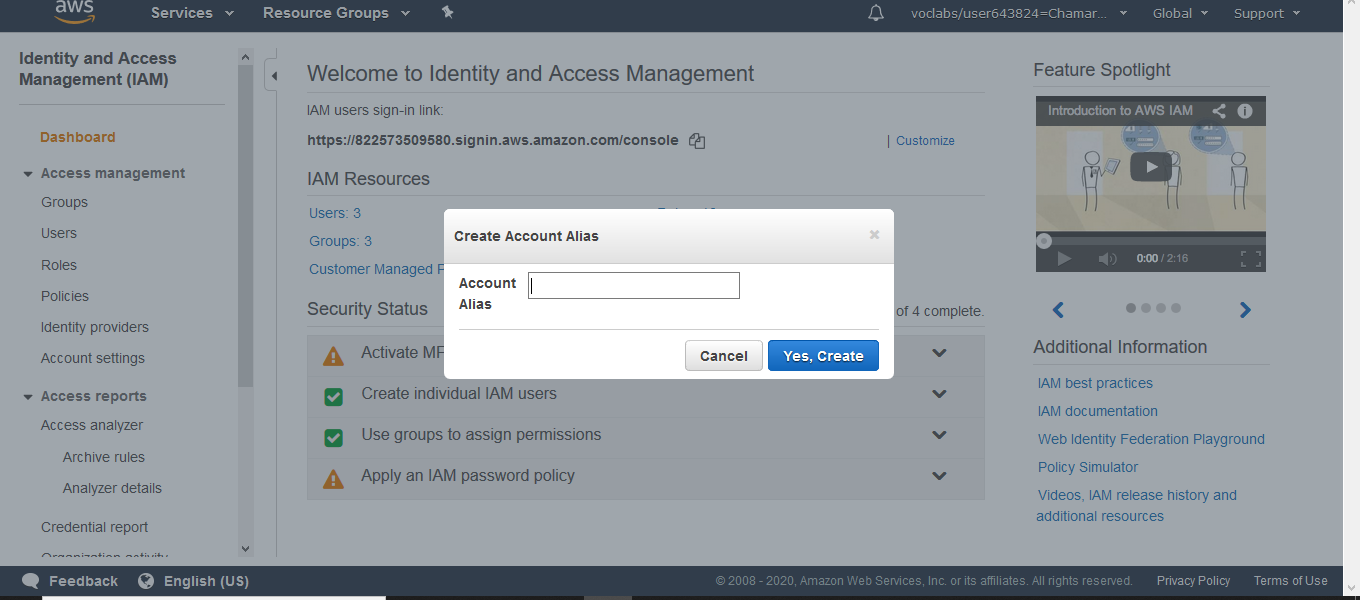Image resolution: width=1360 pixels, height=600 pixels.
Task: Open Policy Simulator link
Action: pos(1088,467)
